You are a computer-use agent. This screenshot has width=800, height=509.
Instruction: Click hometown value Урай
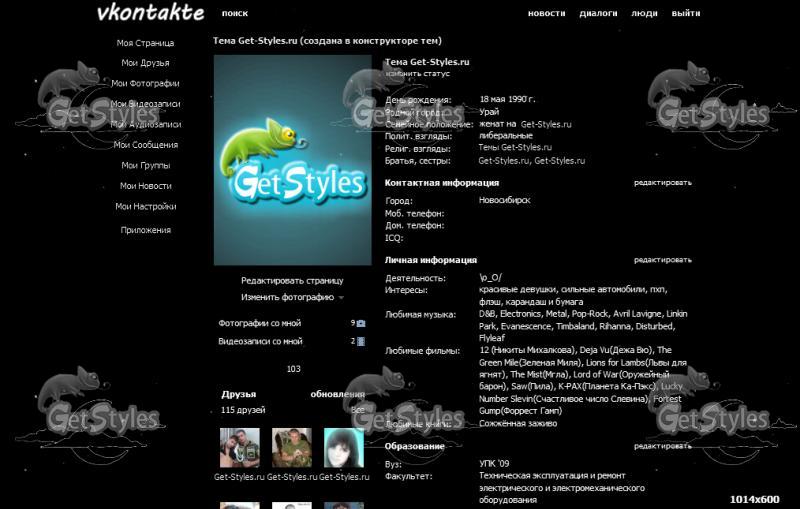[x=489, y=112]
